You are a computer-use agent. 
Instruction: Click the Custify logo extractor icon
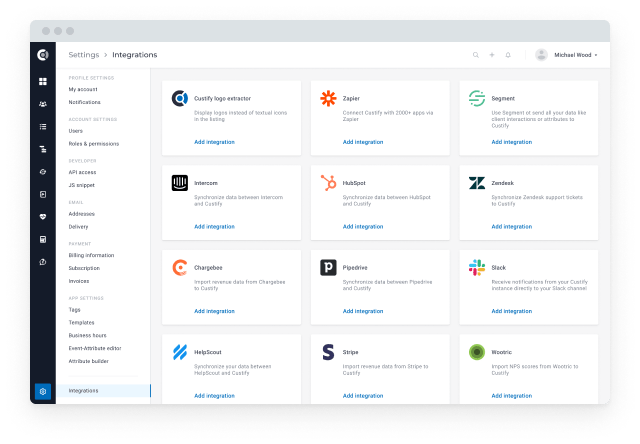pos(180,98)
